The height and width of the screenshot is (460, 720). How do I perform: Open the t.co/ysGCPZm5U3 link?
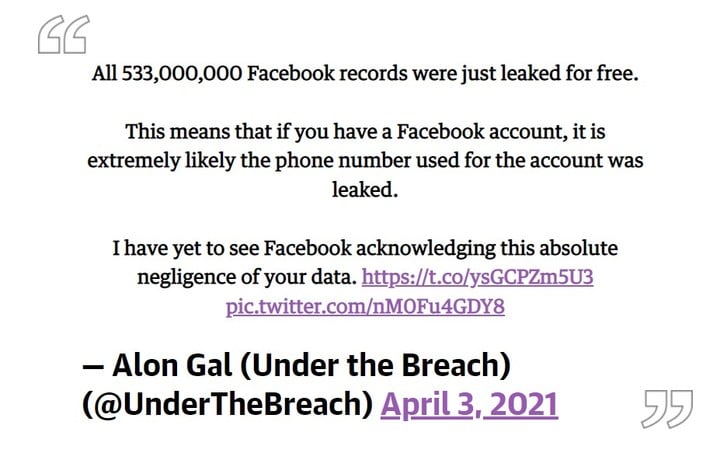(478, 277)
